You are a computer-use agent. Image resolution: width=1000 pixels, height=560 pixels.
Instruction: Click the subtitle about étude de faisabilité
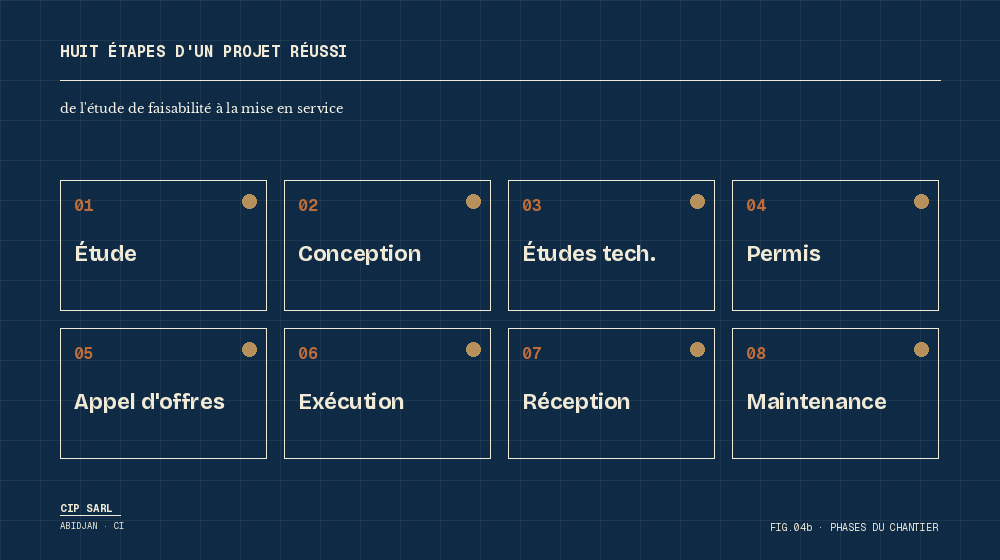(201, 108)
